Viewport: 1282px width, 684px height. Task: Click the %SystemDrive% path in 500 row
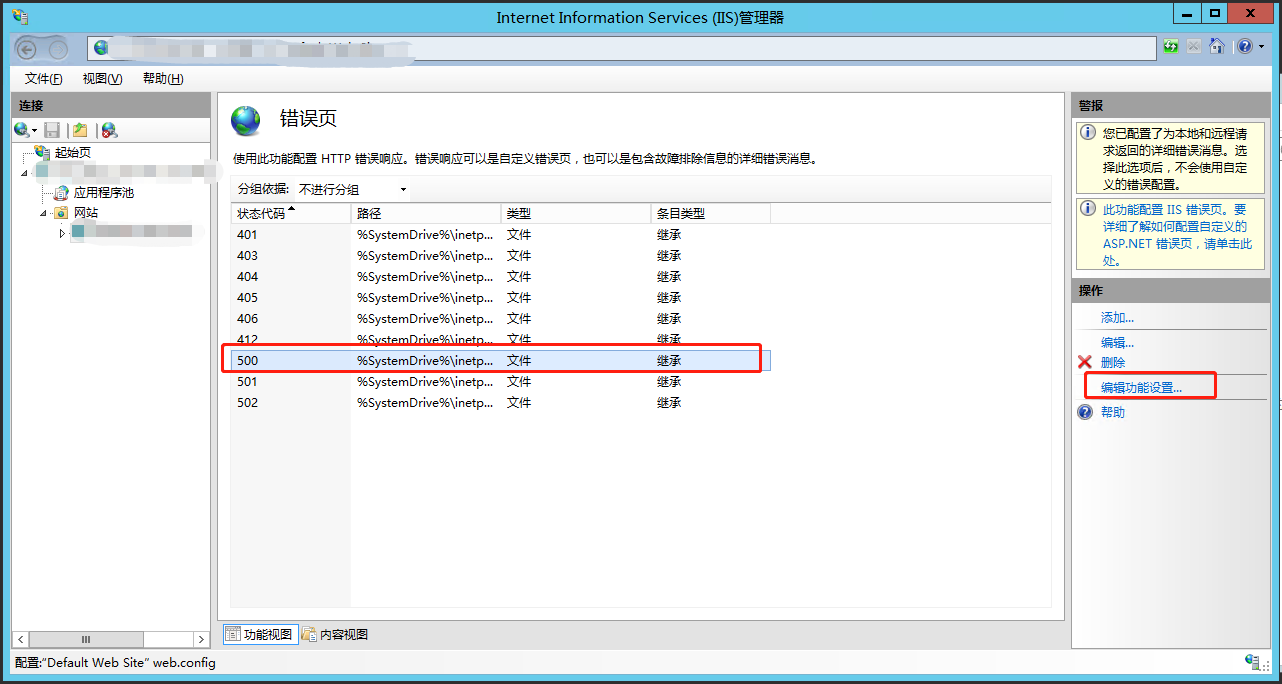tap(425, 360)
